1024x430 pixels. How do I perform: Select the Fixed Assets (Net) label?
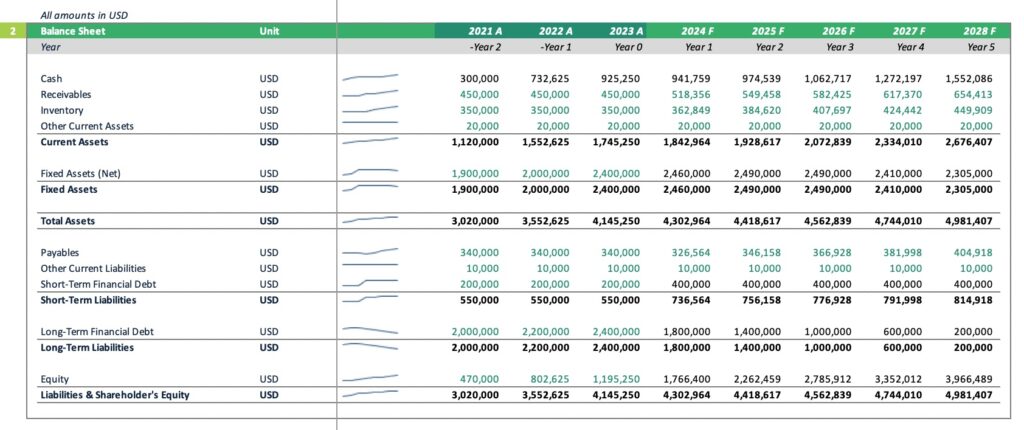click(x=81, y=174)
